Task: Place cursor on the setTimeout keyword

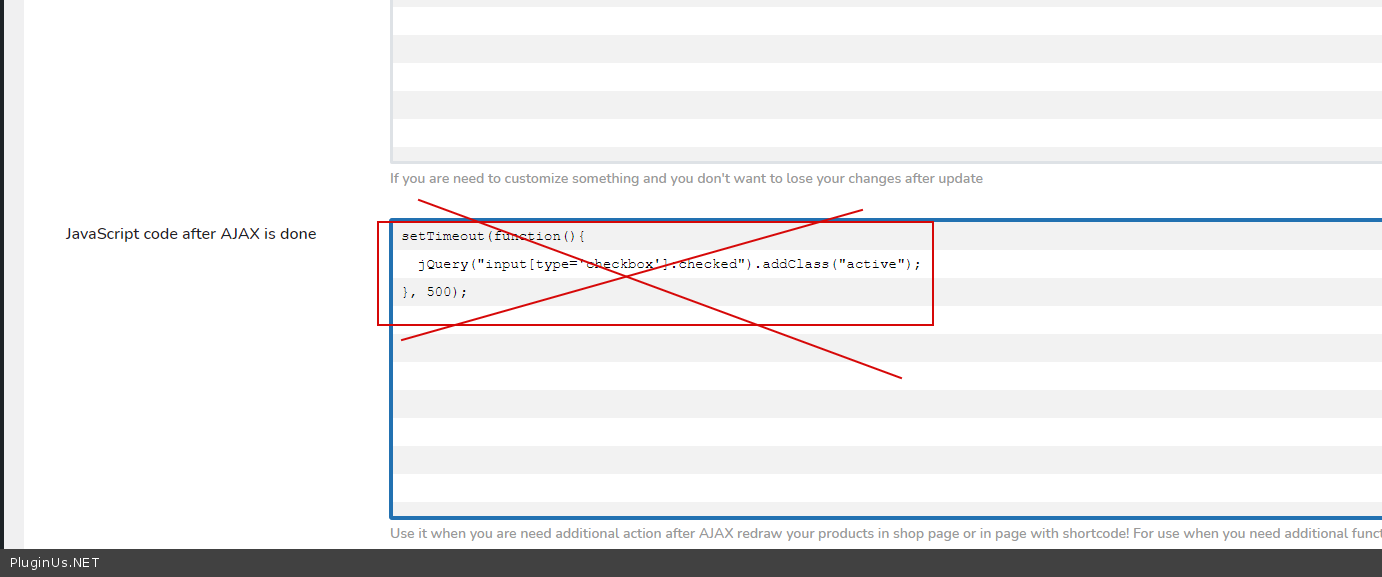Action: pyautogui.click(x=442, y=237)
